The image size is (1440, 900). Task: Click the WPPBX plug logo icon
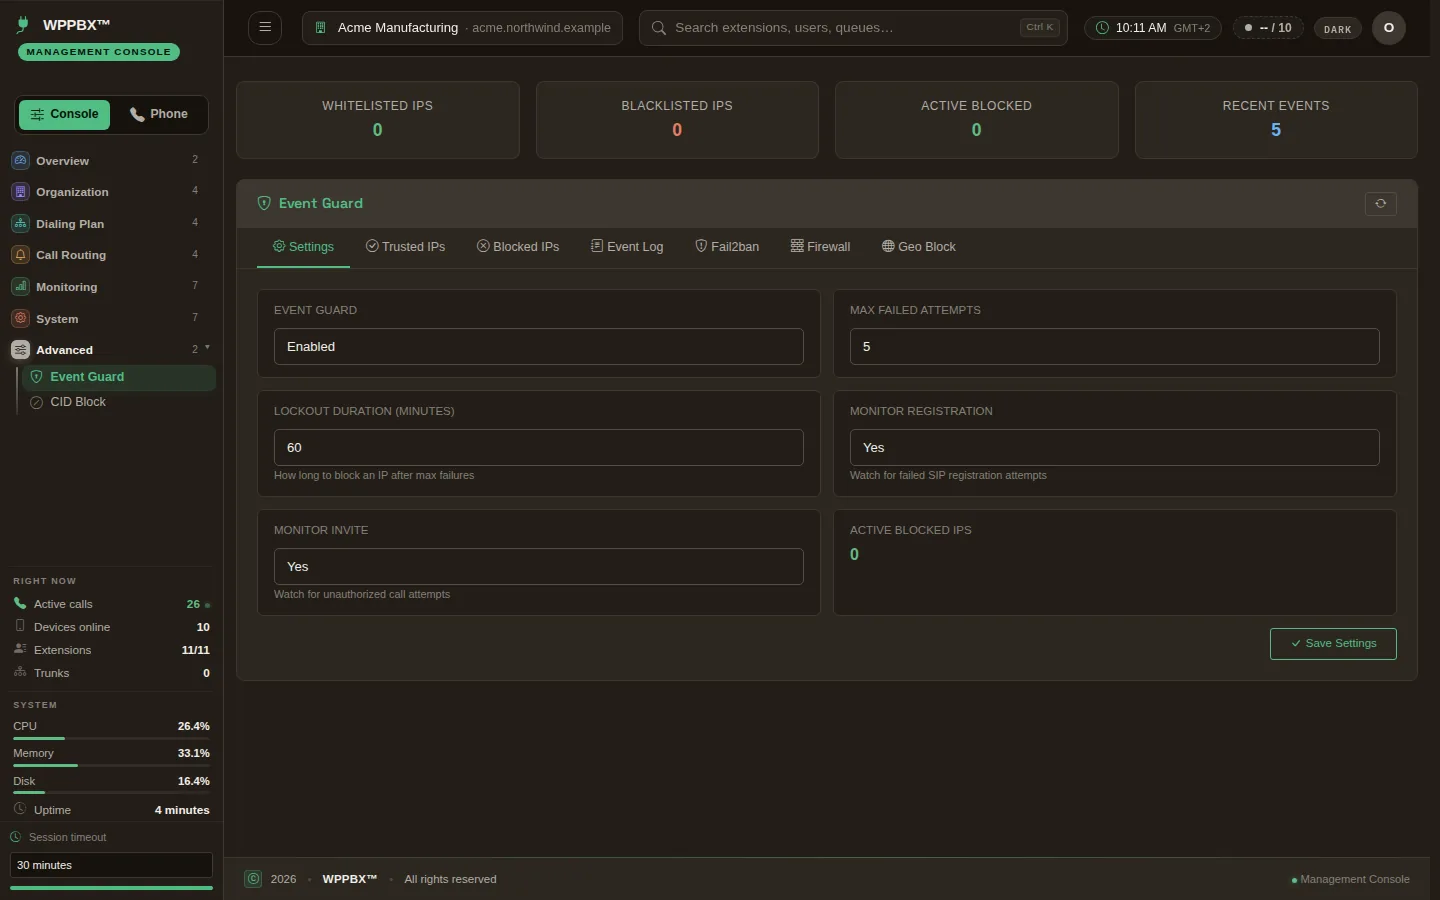tap(23, 25)
